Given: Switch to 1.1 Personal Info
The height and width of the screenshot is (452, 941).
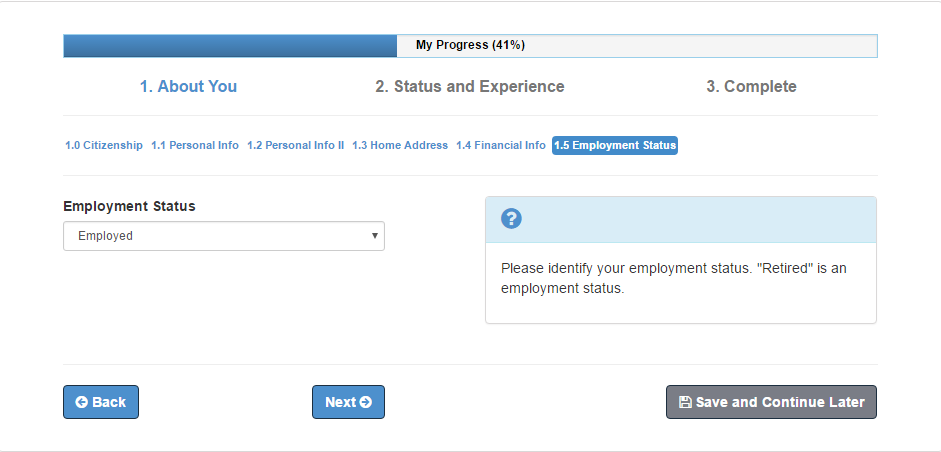Looking at the screenshot, I should click(x=195, y=145).
